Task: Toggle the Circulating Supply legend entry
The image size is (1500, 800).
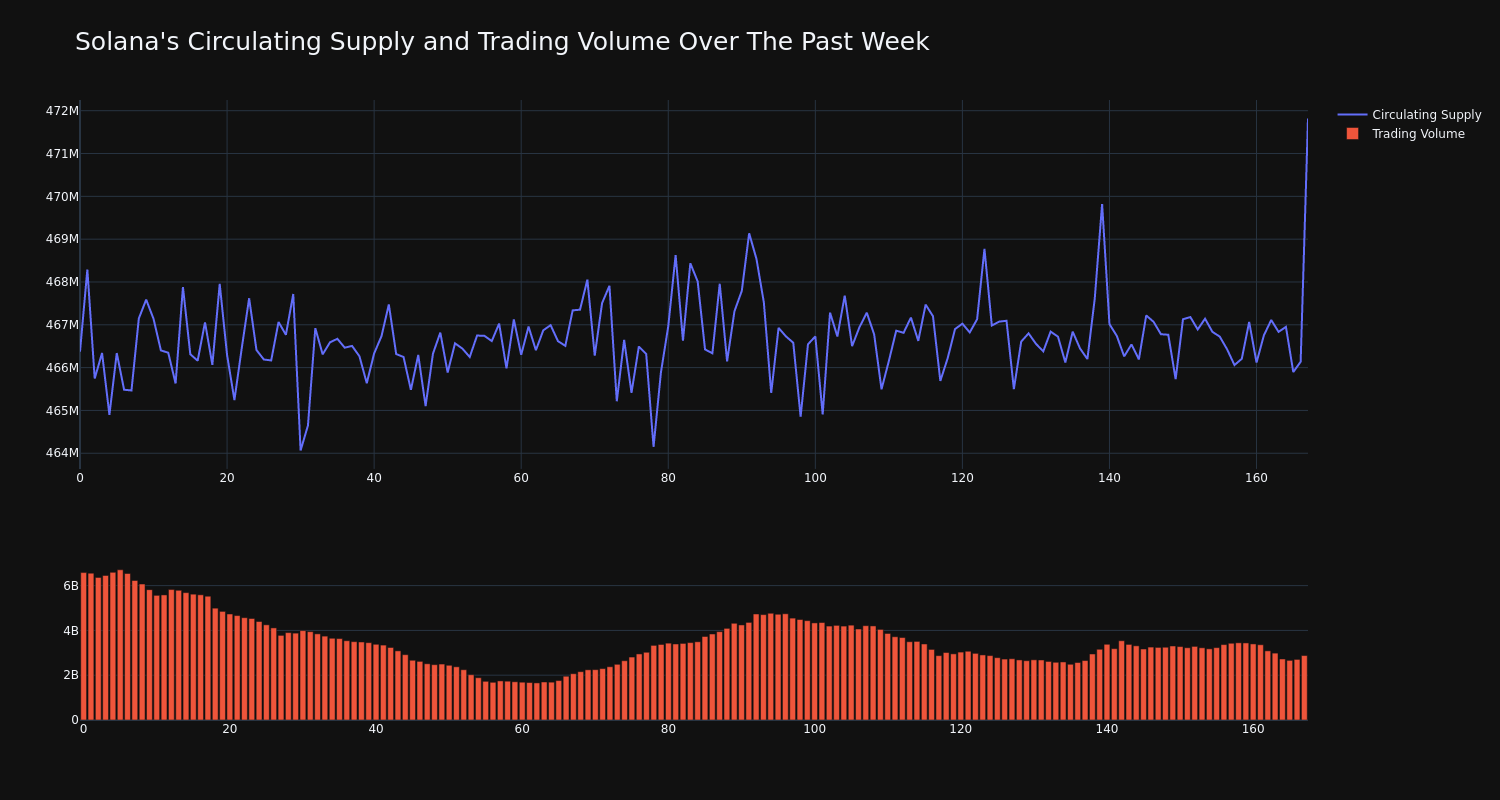Action: [1409, 115]
